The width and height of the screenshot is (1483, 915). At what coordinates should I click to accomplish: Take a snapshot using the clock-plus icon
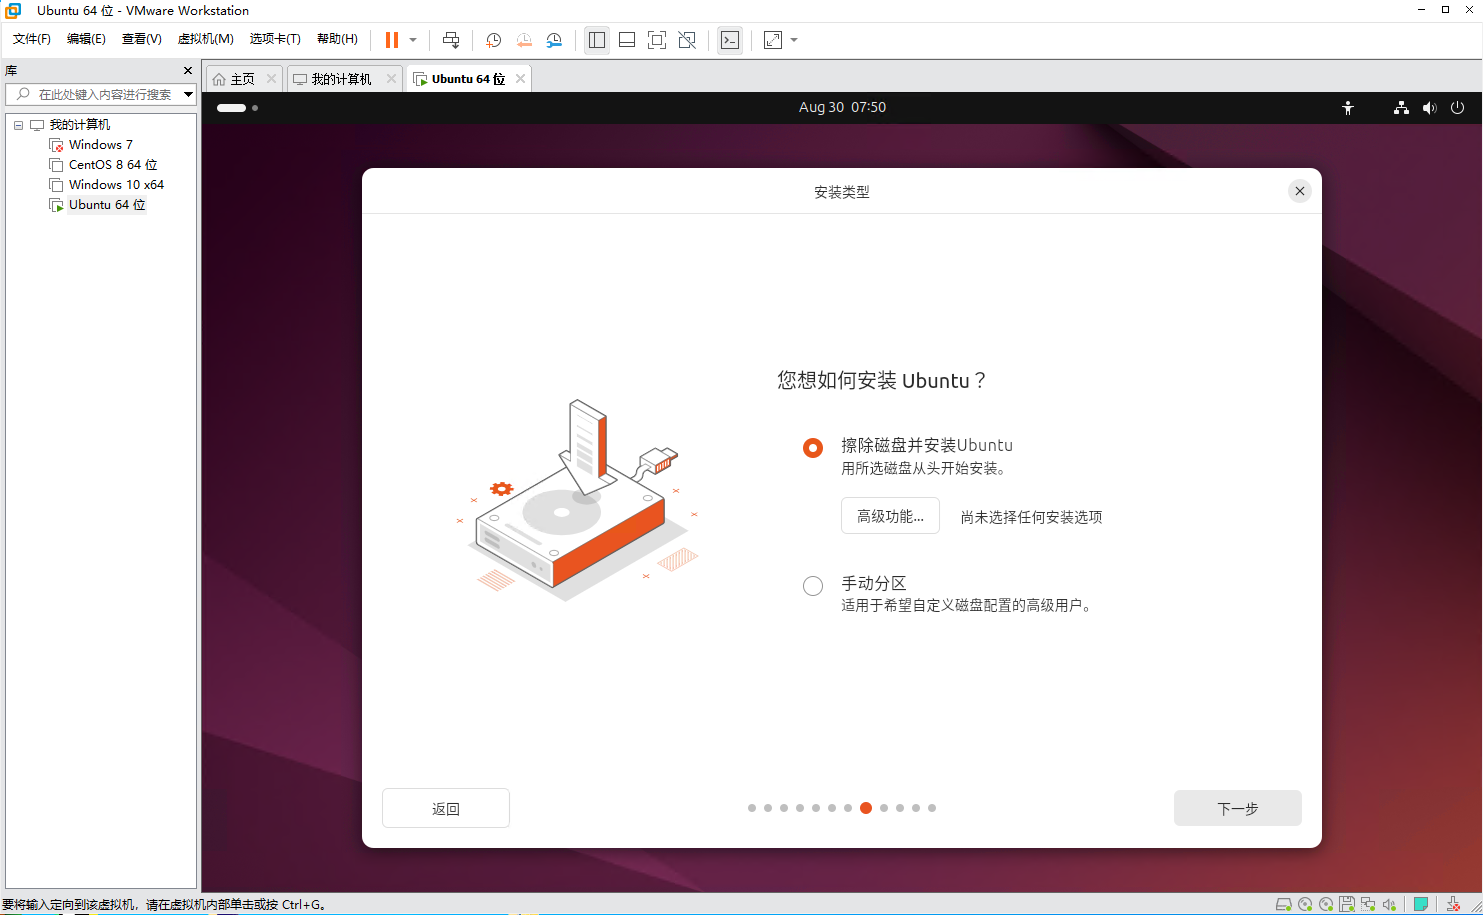[493, 40]
